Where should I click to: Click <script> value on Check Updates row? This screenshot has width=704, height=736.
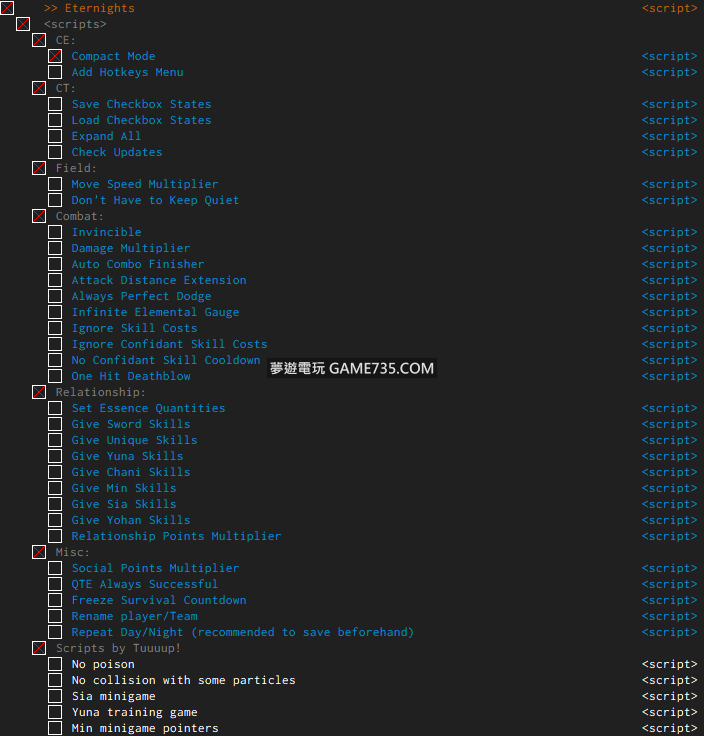point(669,152)
